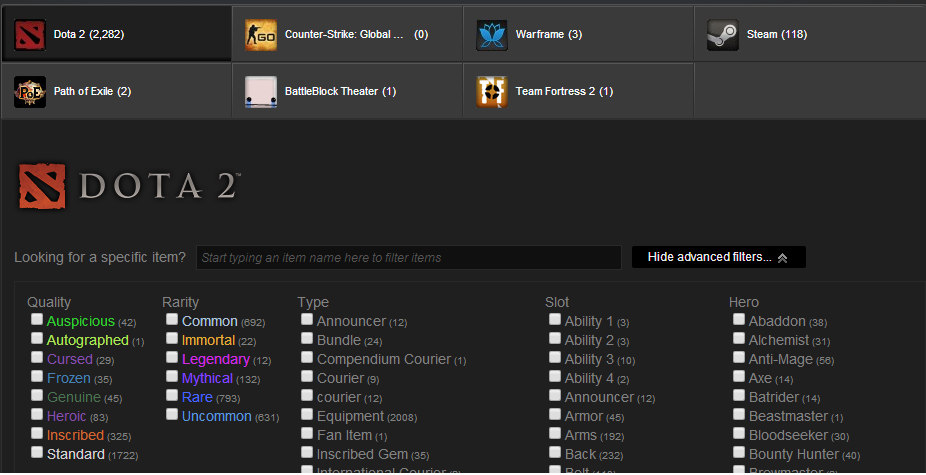Tick the Armor slot checkbox
926x475 pixels.
tap(555, 414)
